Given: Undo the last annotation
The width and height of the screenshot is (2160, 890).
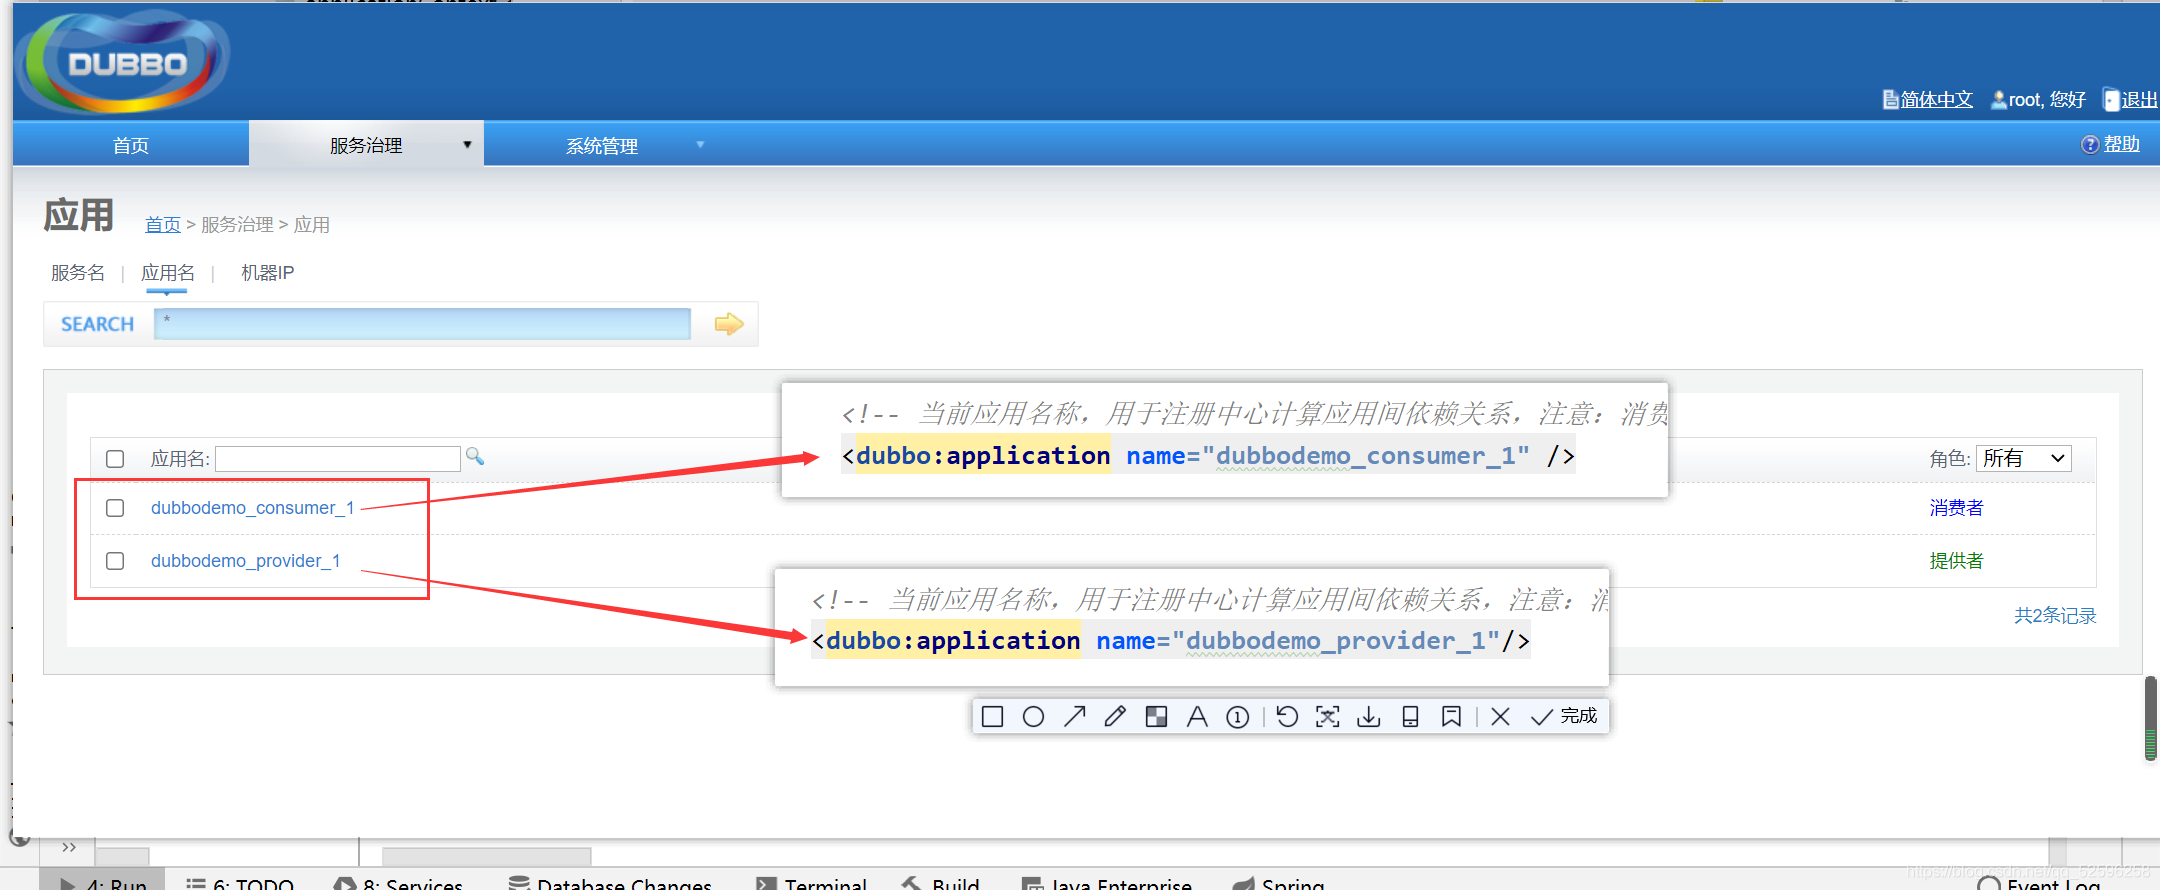Looking at the screenshot, I should [1287, 716].
